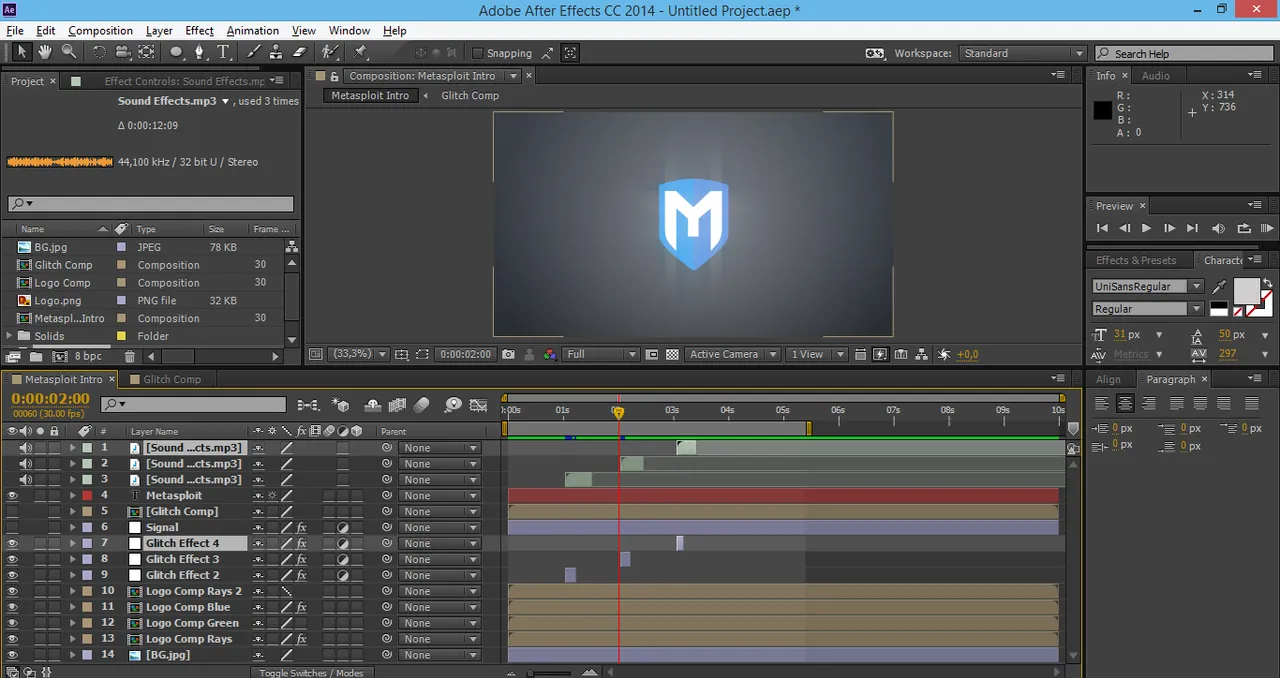Viewport: 1280px width, 678px height.
Task: Open the Composition menu
Action: (x=100, y=31)
